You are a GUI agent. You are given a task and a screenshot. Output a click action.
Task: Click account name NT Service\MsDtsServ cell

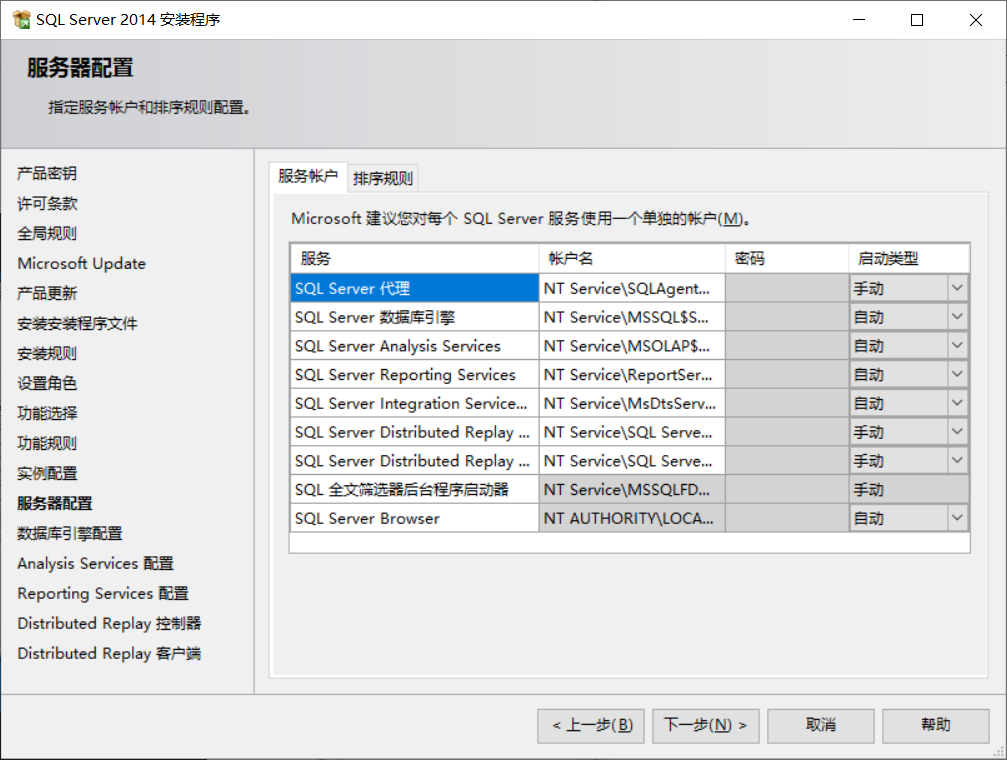click(x=632, y=403)
